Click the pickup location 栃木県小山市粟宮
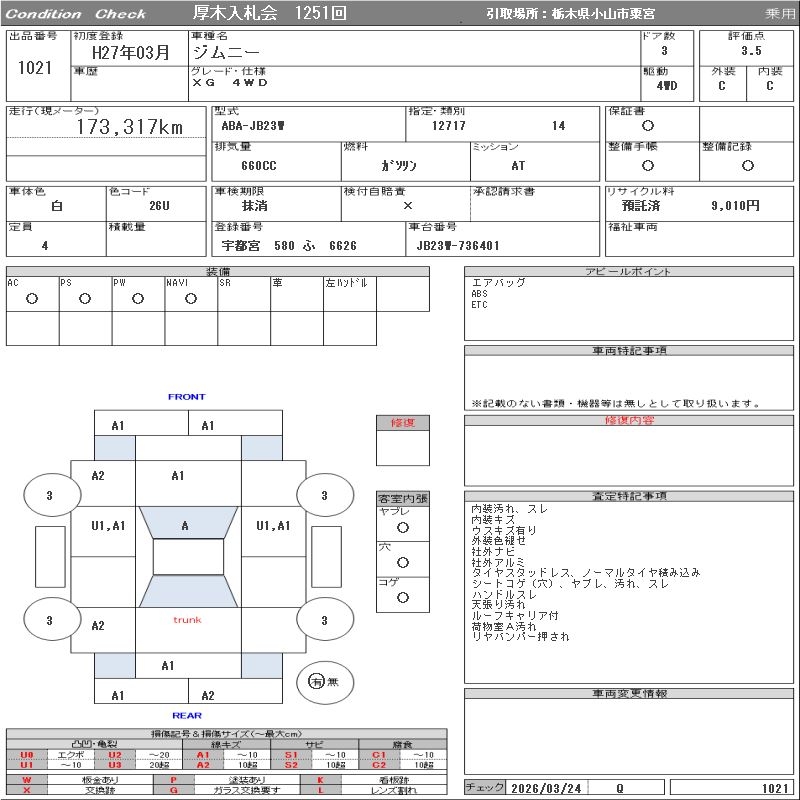 [604, 14]
